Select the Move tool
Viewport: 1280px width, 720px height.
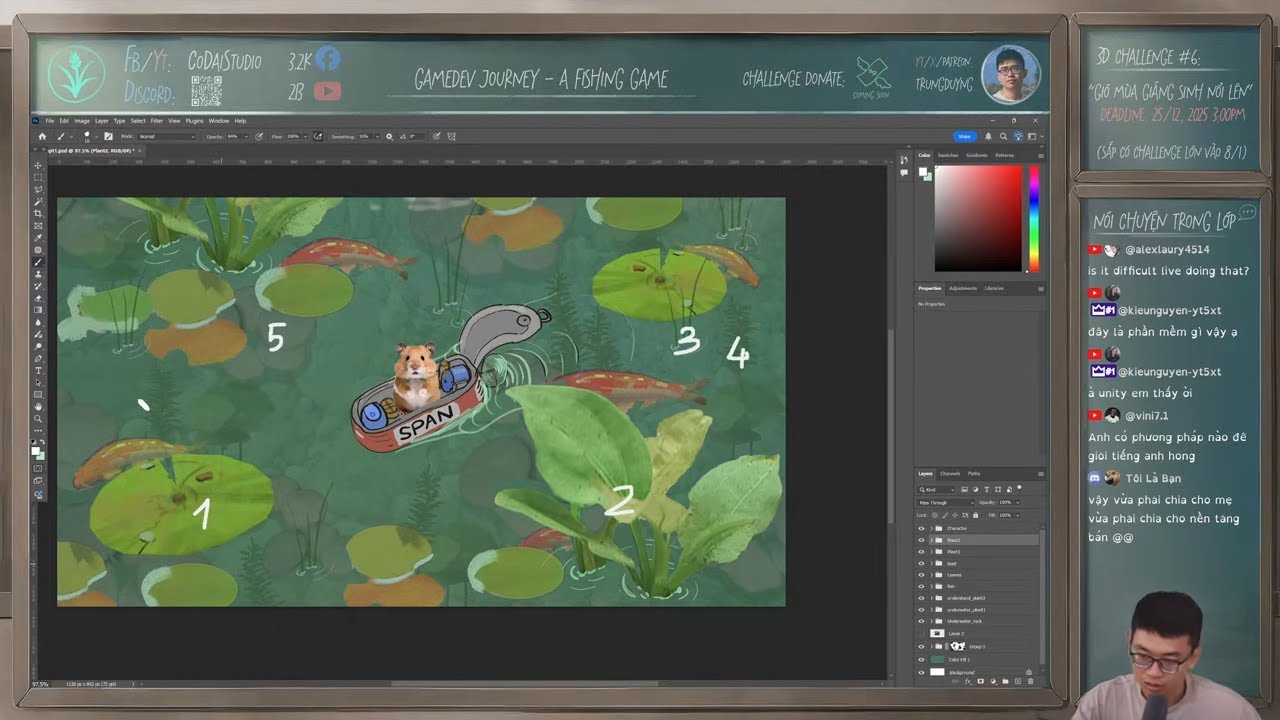coord(39,165)
